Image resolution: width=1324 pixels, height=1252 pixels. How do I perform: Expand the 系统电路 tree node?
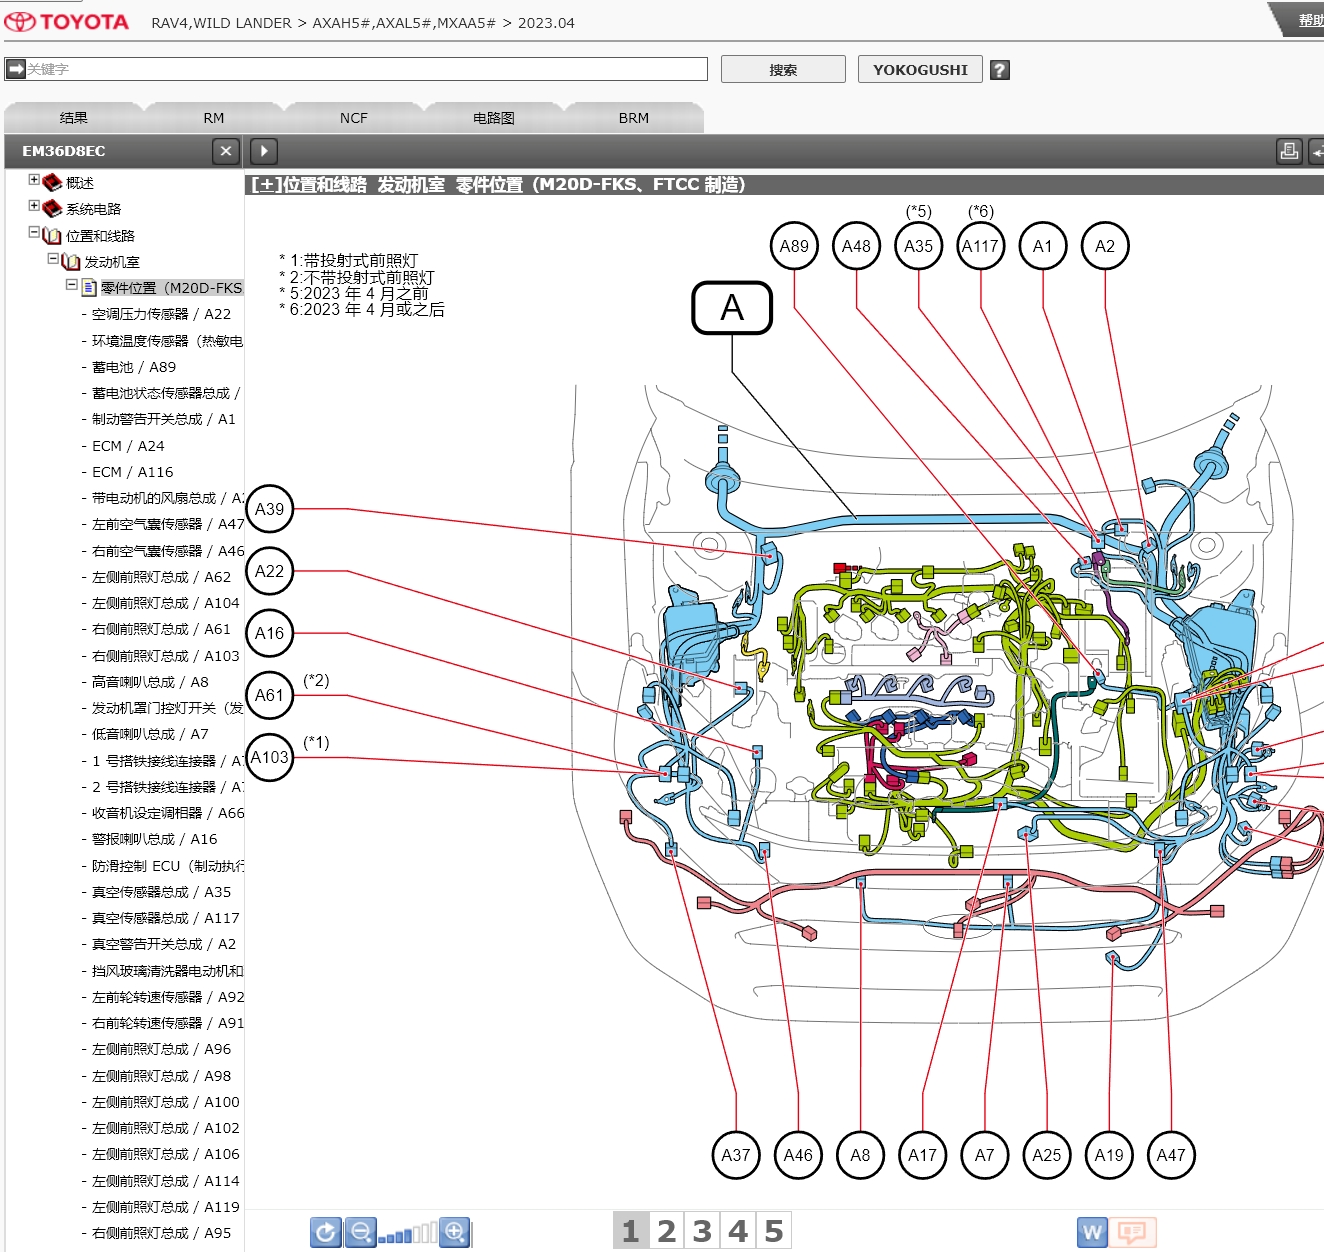coord(34,206)
